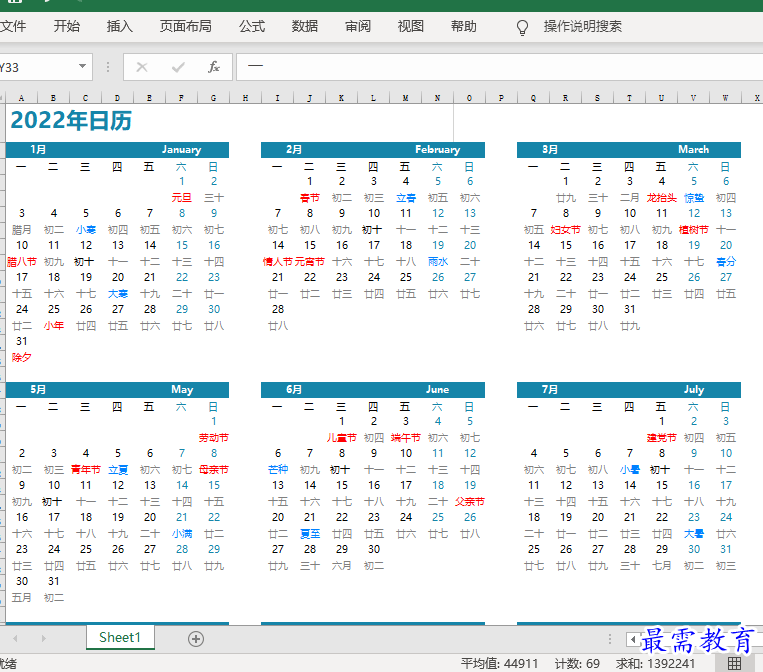
Task: Select column M header
Action: point(405,98)
